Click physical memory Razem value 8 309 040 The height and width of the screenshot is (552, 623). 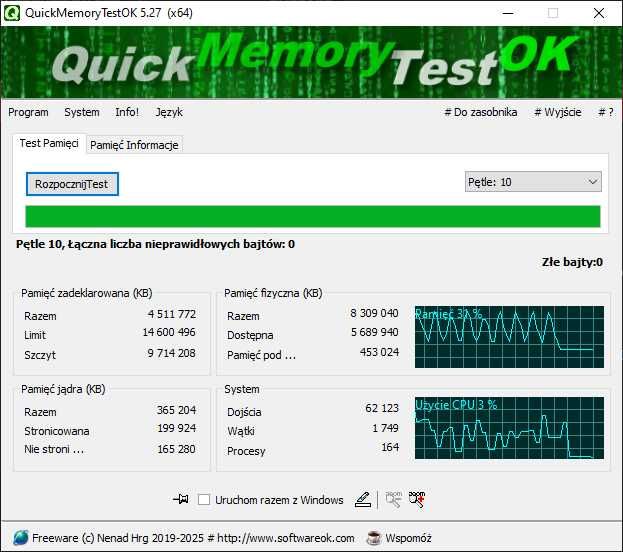coord(374,313)
